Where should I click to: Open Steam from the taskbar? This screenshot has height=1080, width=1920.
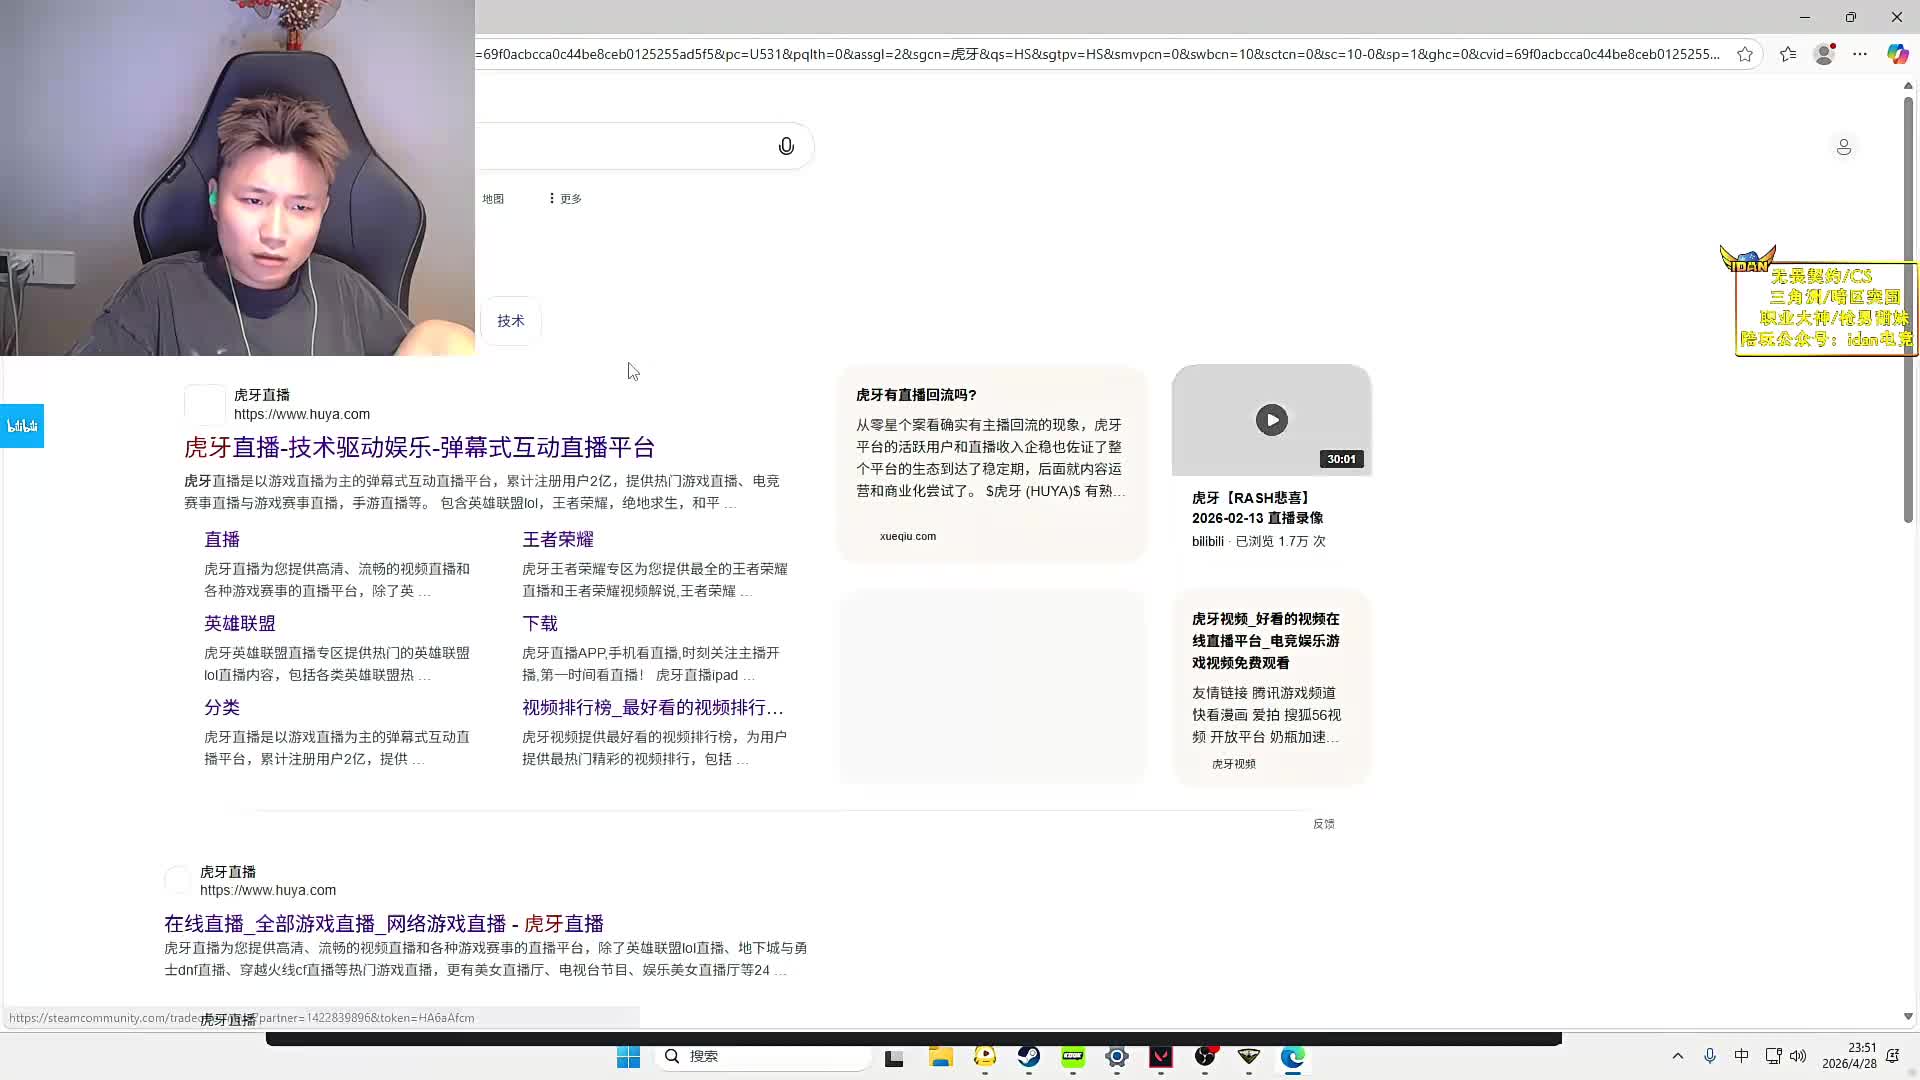(1029, 1057)
